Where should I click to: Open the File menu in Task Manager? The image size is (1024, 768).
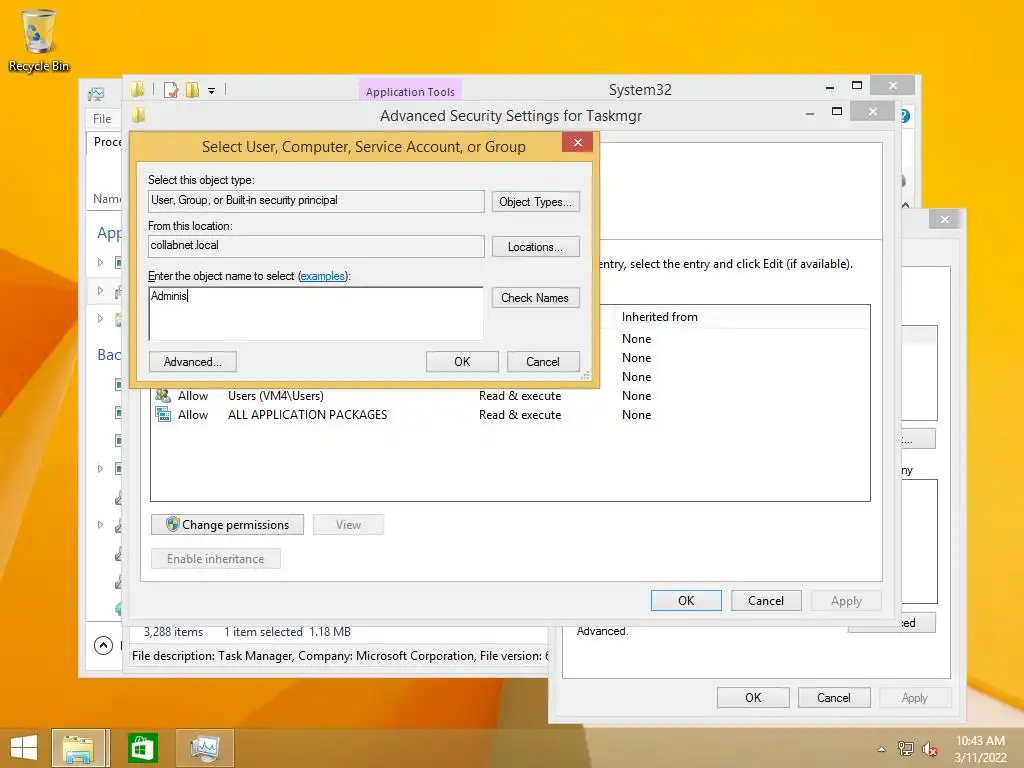(102, 119)
